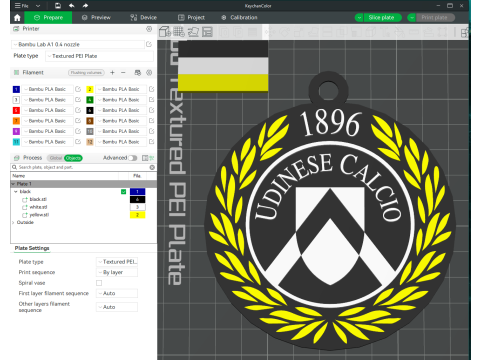Clear the object search field

click(152, 167)
